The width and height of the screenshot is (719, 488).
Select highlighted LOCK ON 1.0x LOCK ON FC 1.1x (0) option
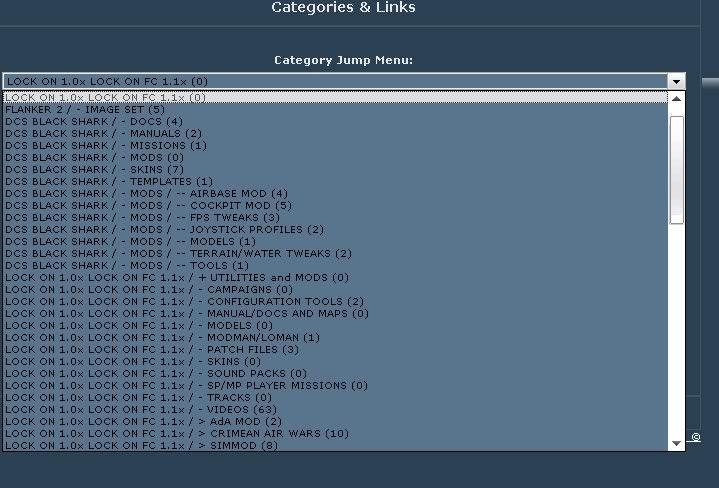[335, 97]
